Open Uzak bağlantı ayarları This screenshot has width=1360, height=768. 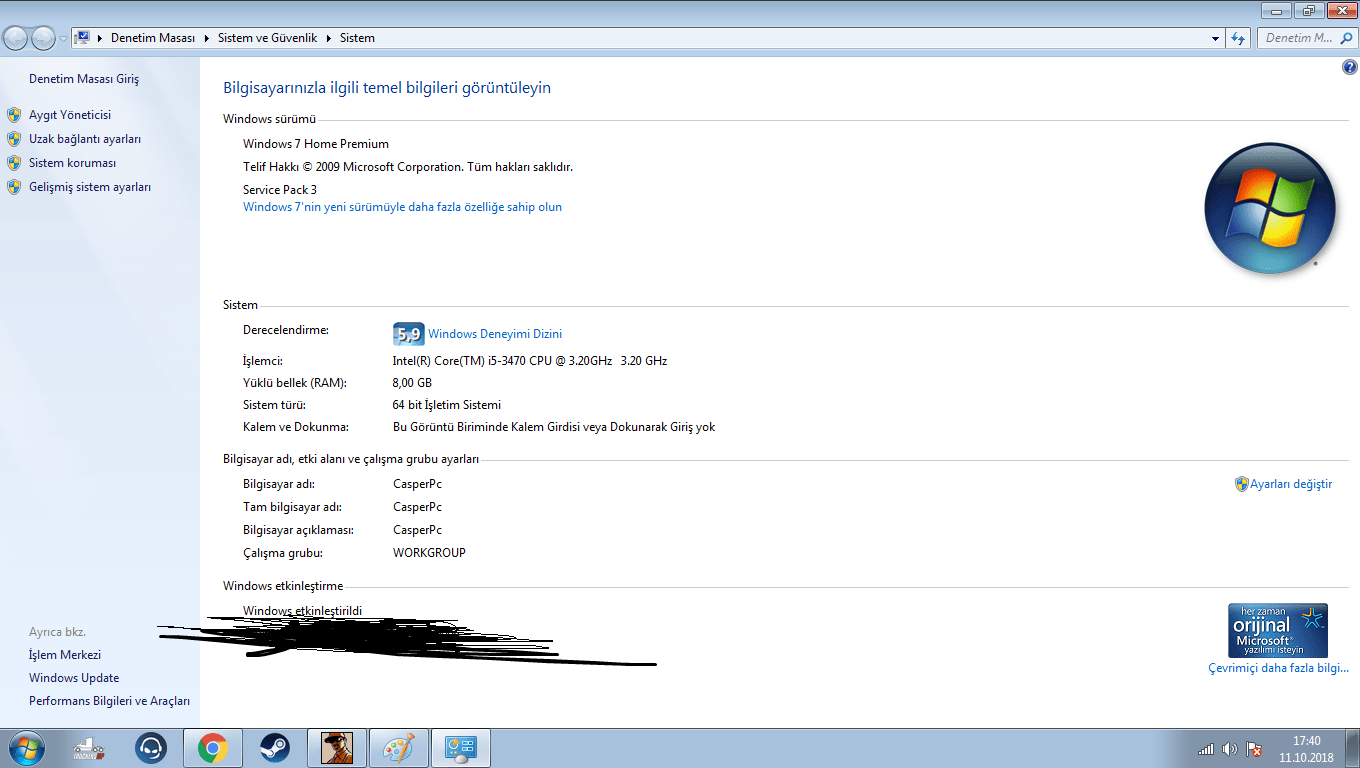tap(85, 139)
